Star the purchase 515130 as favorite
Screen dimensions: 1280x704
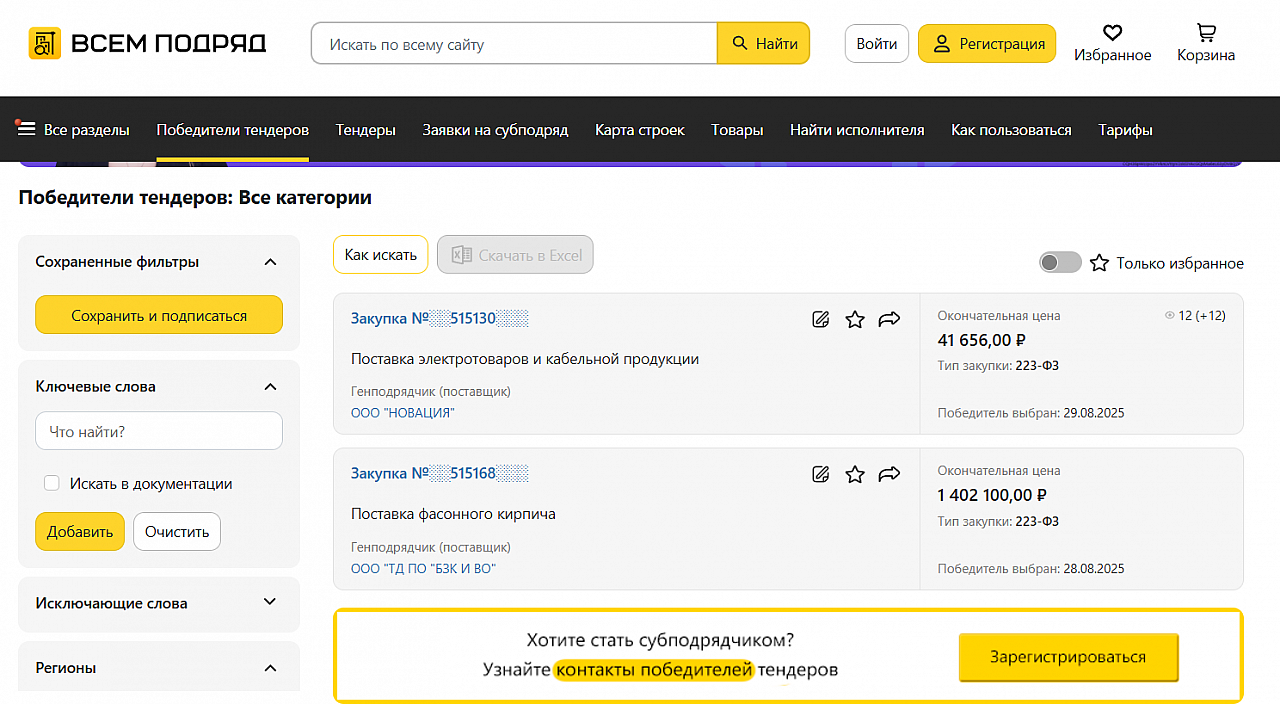tap(855, 320)
